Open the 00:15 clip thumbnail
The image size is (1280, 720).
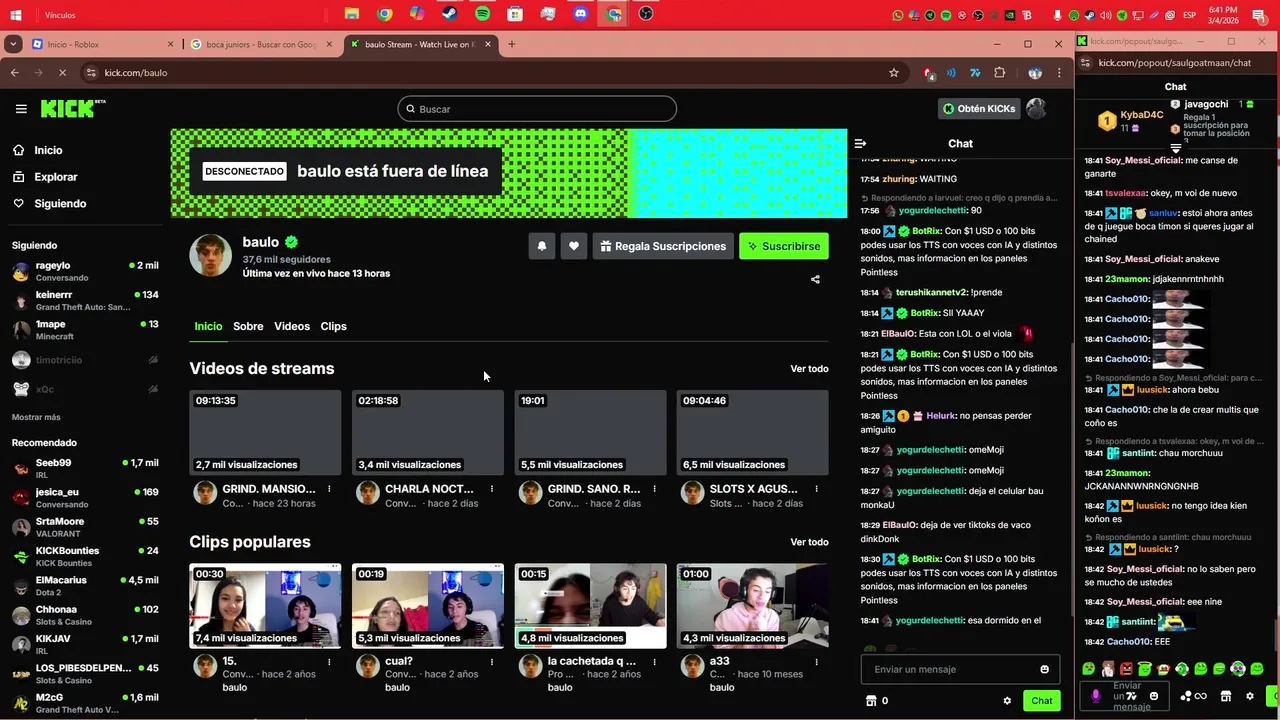pyautogui.click(x=590, y=605)
